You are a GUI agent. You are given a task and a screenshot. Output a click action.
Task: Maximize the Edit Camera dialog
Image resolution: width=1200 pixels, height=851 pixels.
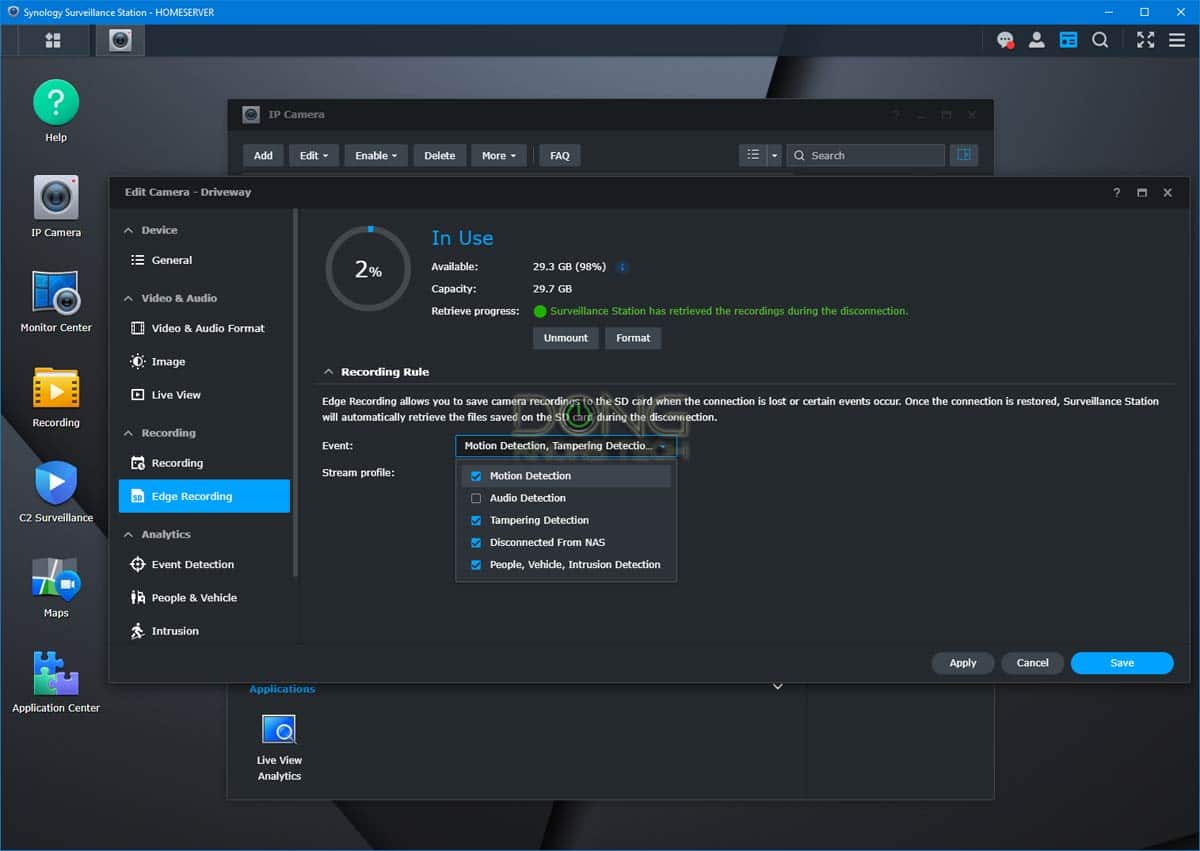coord(1142,192)
